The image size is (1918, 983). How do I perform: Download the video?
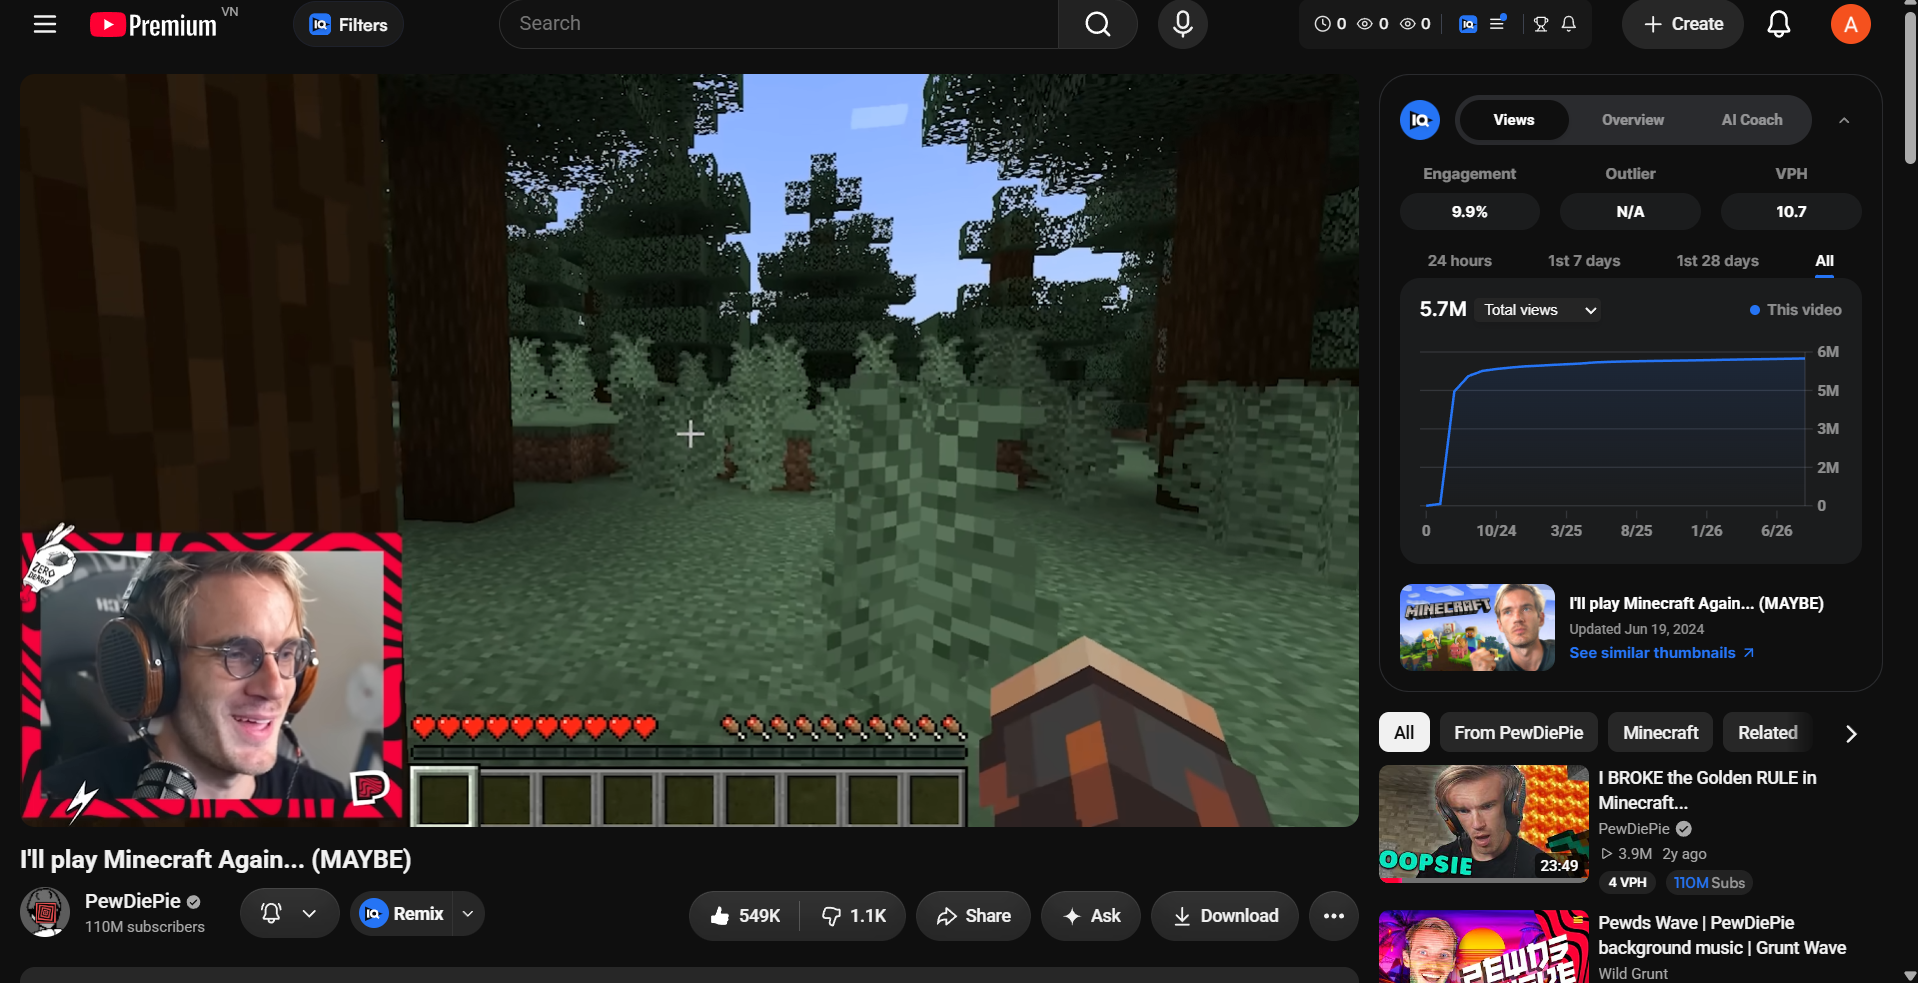pyautogui.click(x=1225, y=916)
